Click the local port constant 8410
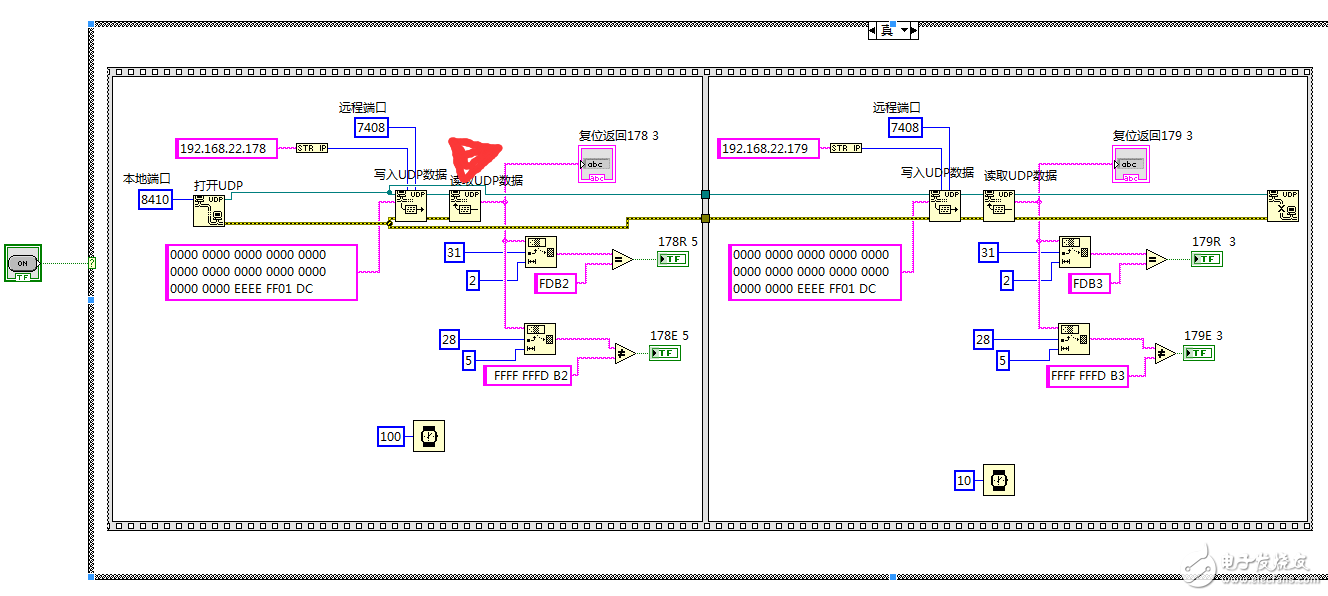This screenshot has height=596, width=1328. [155, 200]
